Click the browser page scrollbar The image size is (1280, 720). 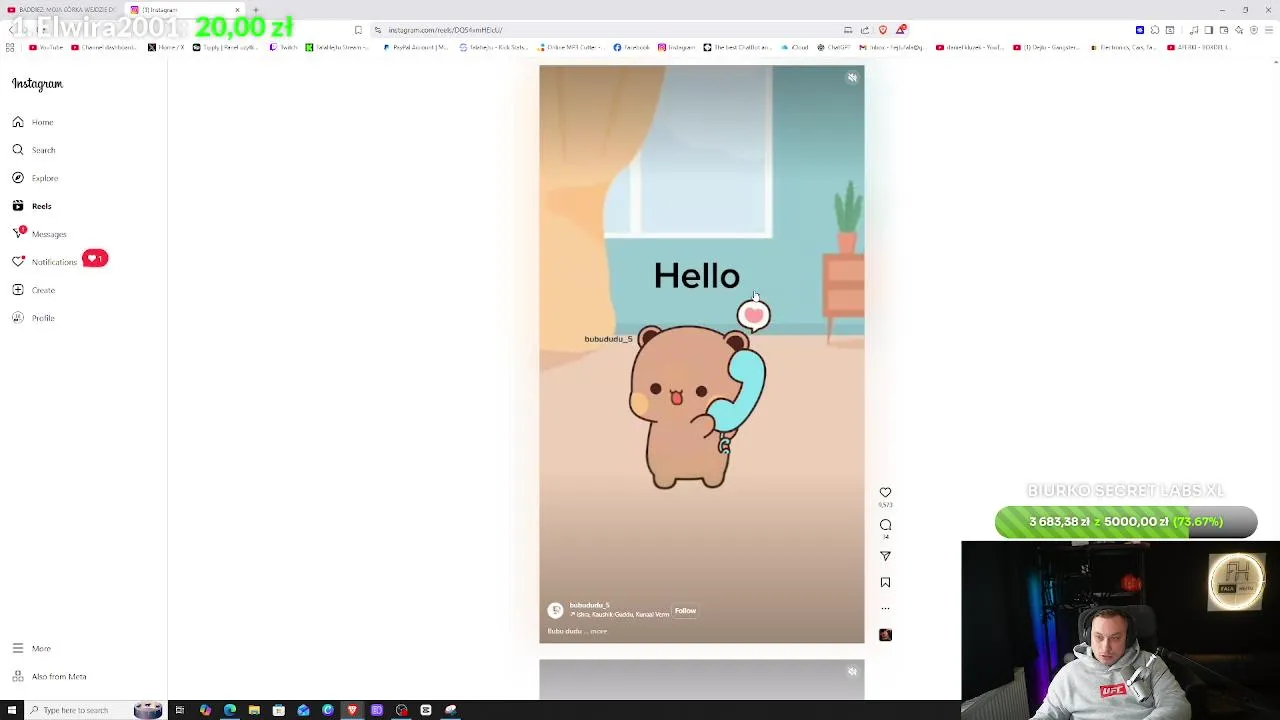(1275, 380)
